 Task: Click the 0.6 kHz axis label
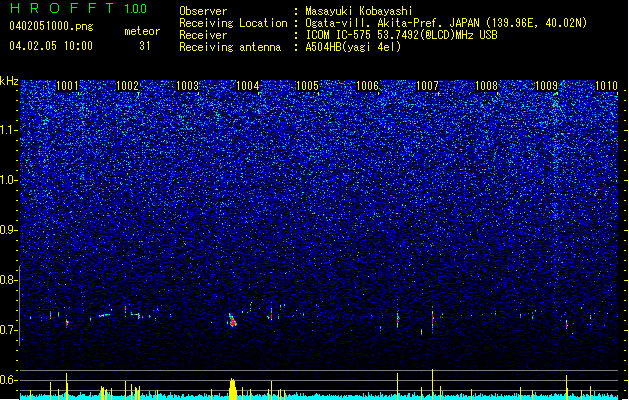tap(9, 380)
